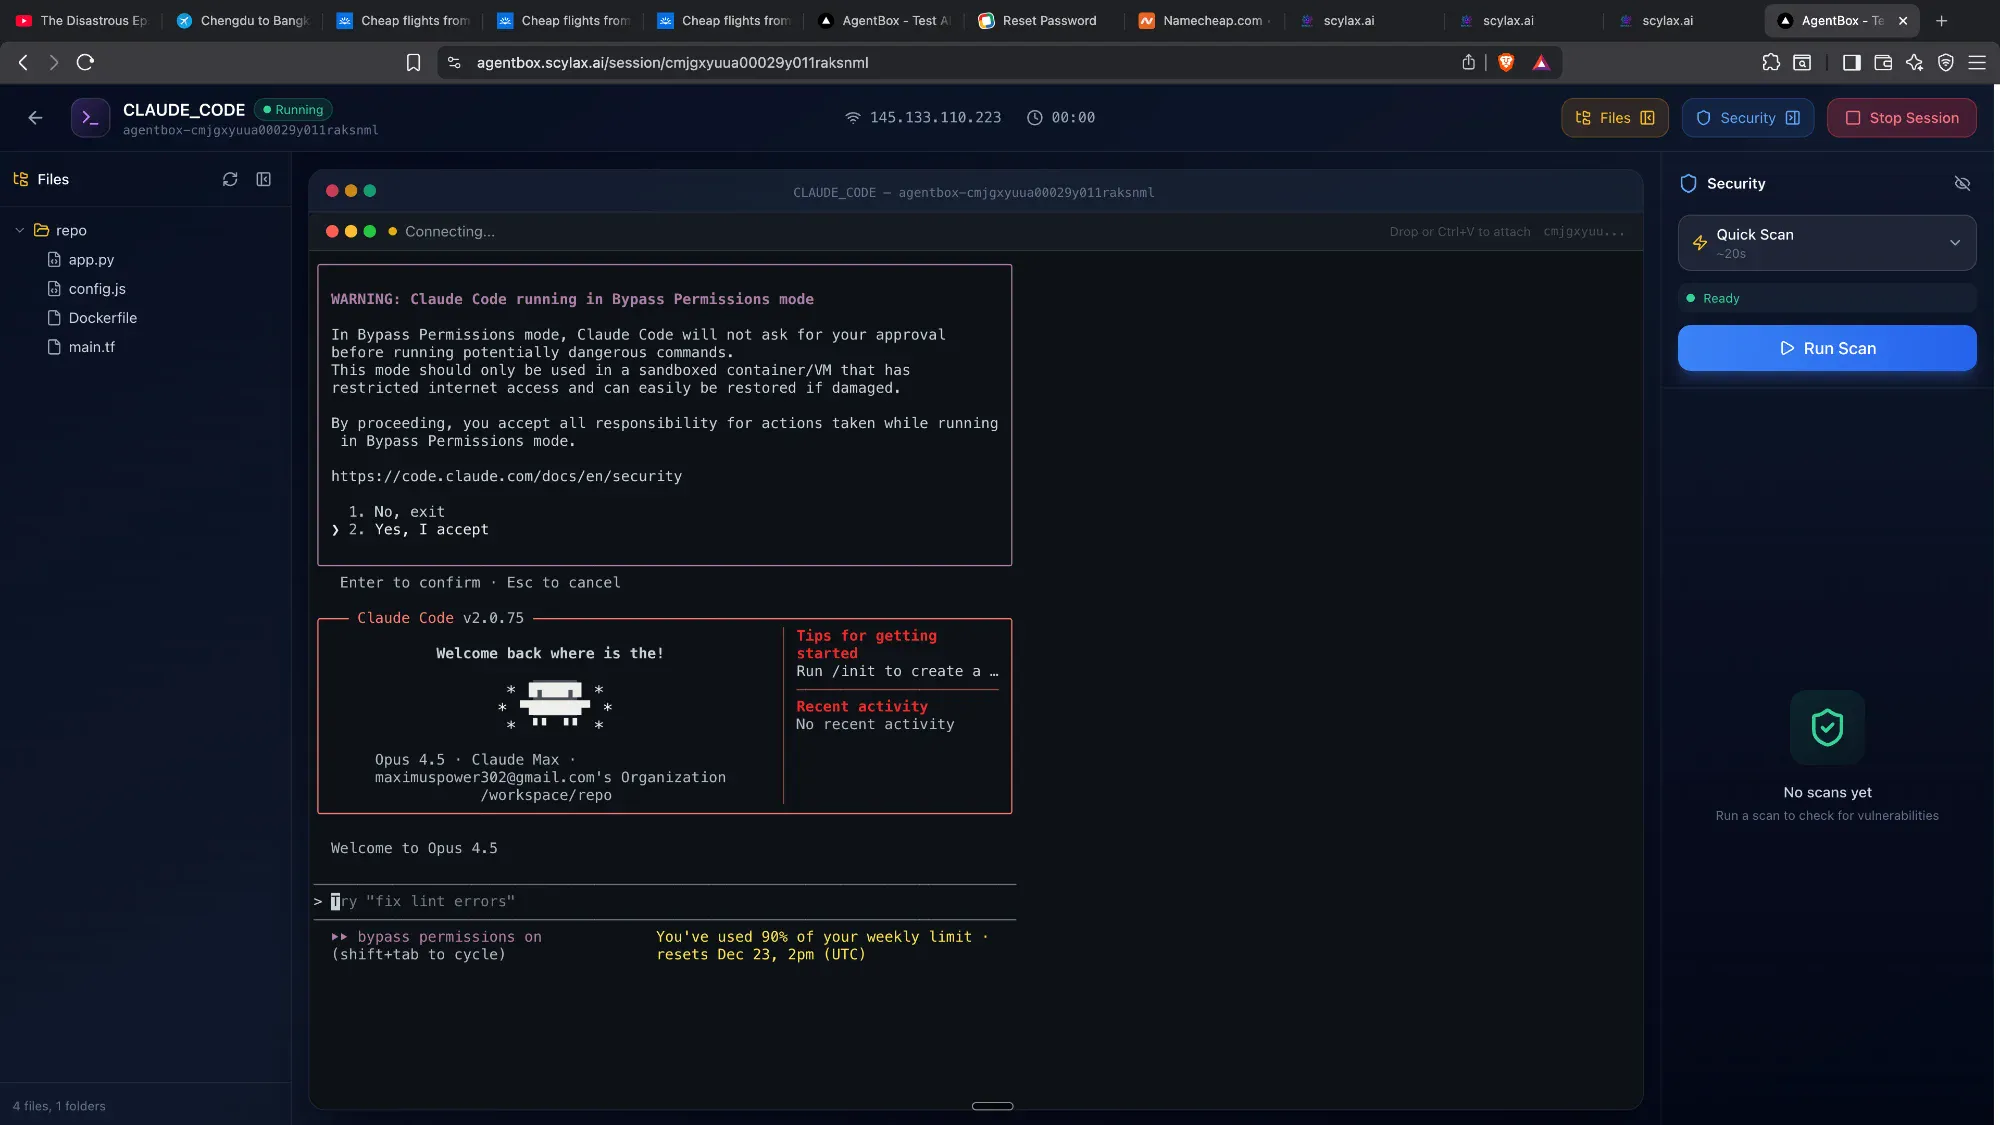
Task: Click the back arrow beside CLAUDE_CODE
Action: 36,118
